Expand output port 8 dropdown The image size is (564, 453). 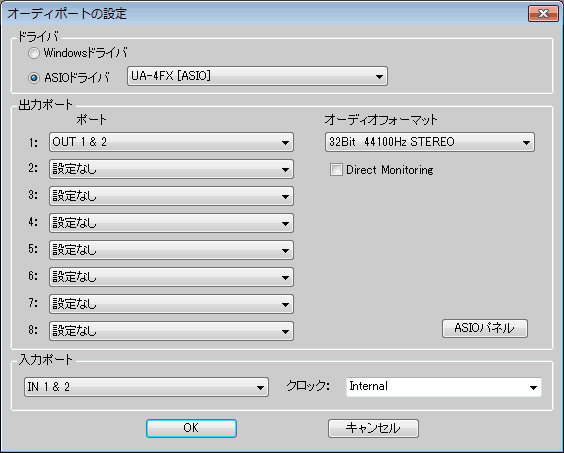point(171,331)
